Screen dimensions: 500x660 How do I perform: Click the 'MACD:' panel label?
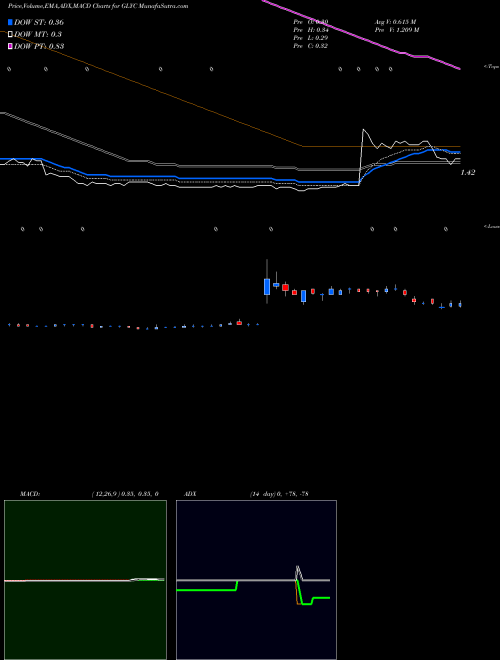point(30,494)
